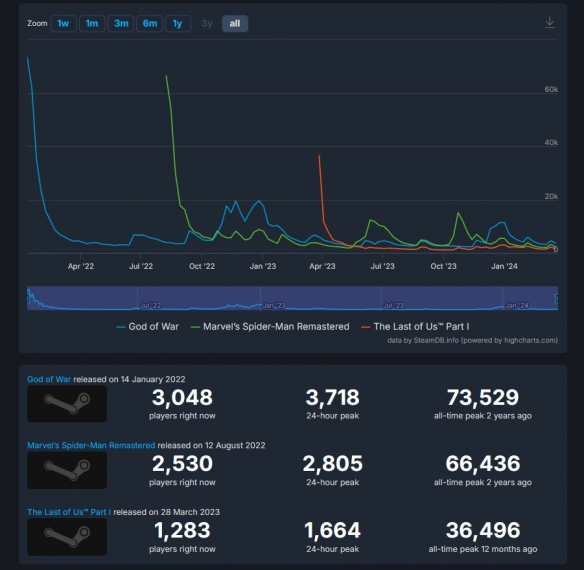Click the 3,718 24-hour peak value

tap(333, 398)
